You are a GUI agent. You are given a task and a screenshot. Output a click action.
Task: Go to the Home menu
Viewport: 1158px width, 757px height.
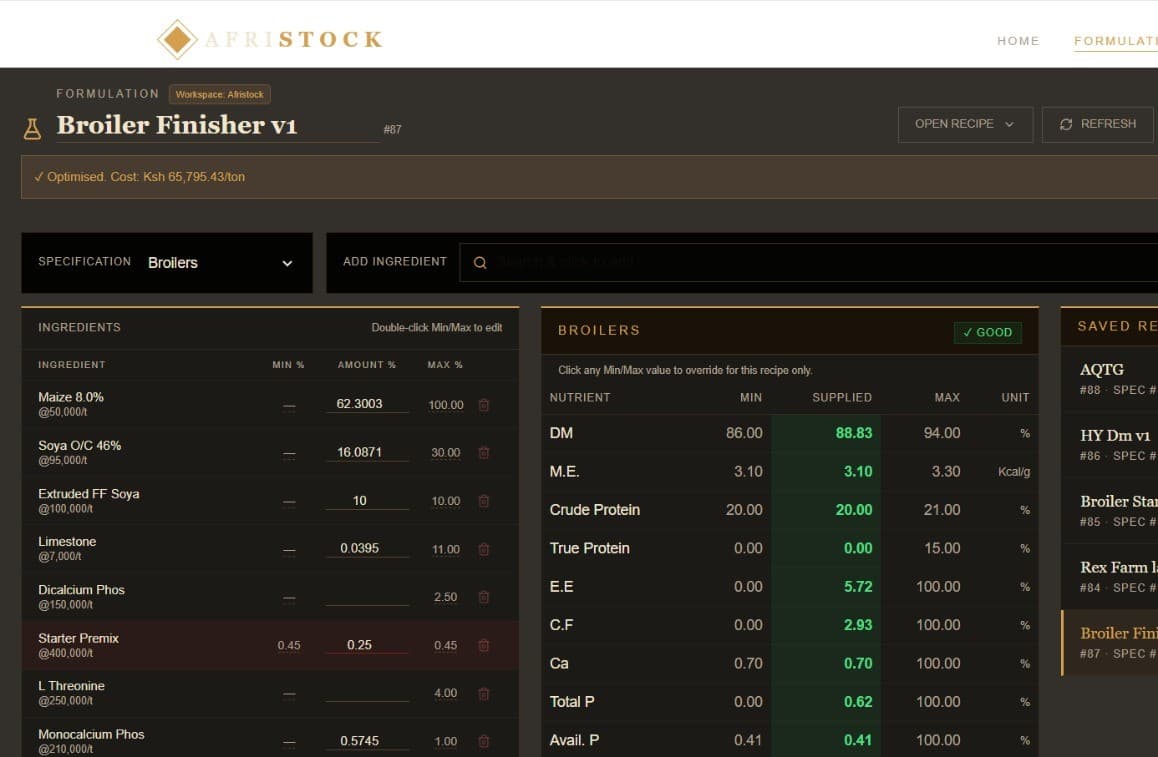tap(1018, 41)
